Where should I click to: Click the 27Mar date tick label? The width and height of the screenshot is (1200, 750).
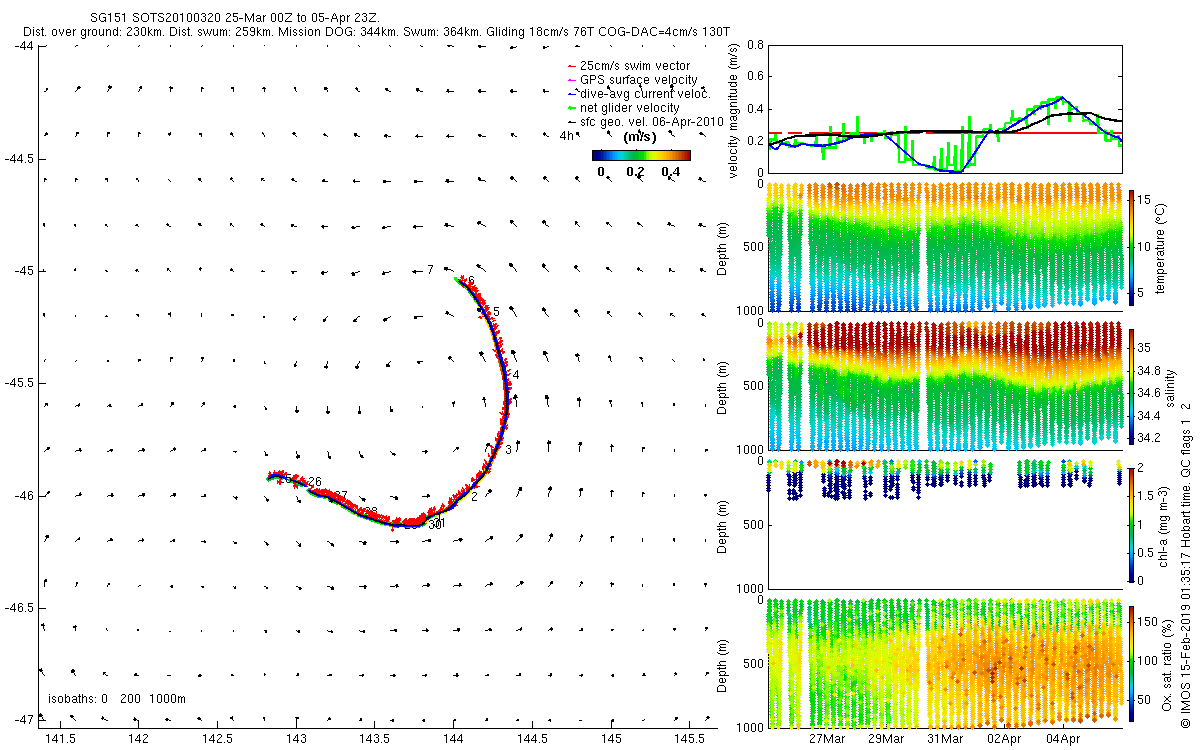tap(827, 738)
